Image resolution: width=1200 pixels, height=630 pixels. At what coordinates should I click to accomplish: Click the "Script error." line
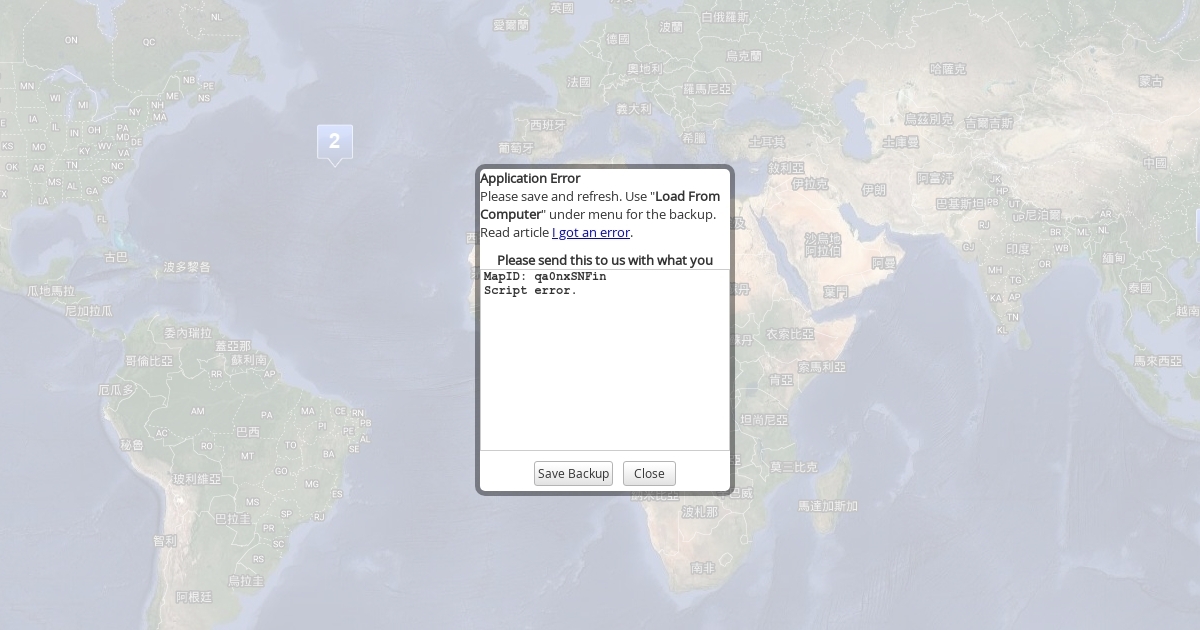click(x=530, y=291)
